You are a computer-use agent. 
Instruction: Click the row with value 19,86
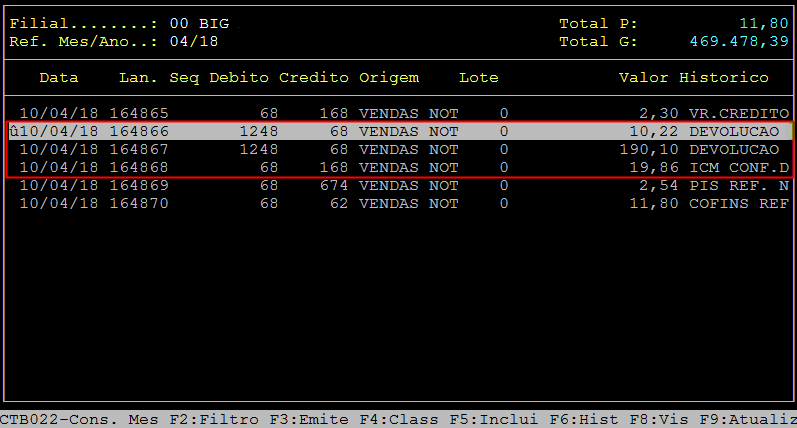(400, 167)
